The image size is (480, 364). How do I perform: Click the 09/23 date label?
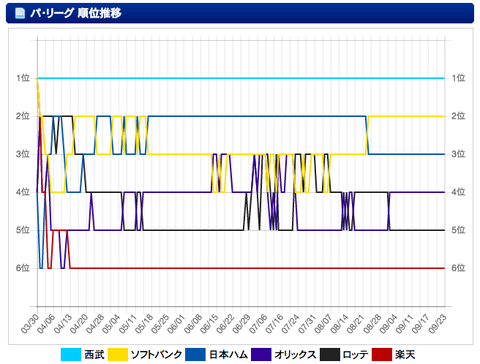pos(438,323)
